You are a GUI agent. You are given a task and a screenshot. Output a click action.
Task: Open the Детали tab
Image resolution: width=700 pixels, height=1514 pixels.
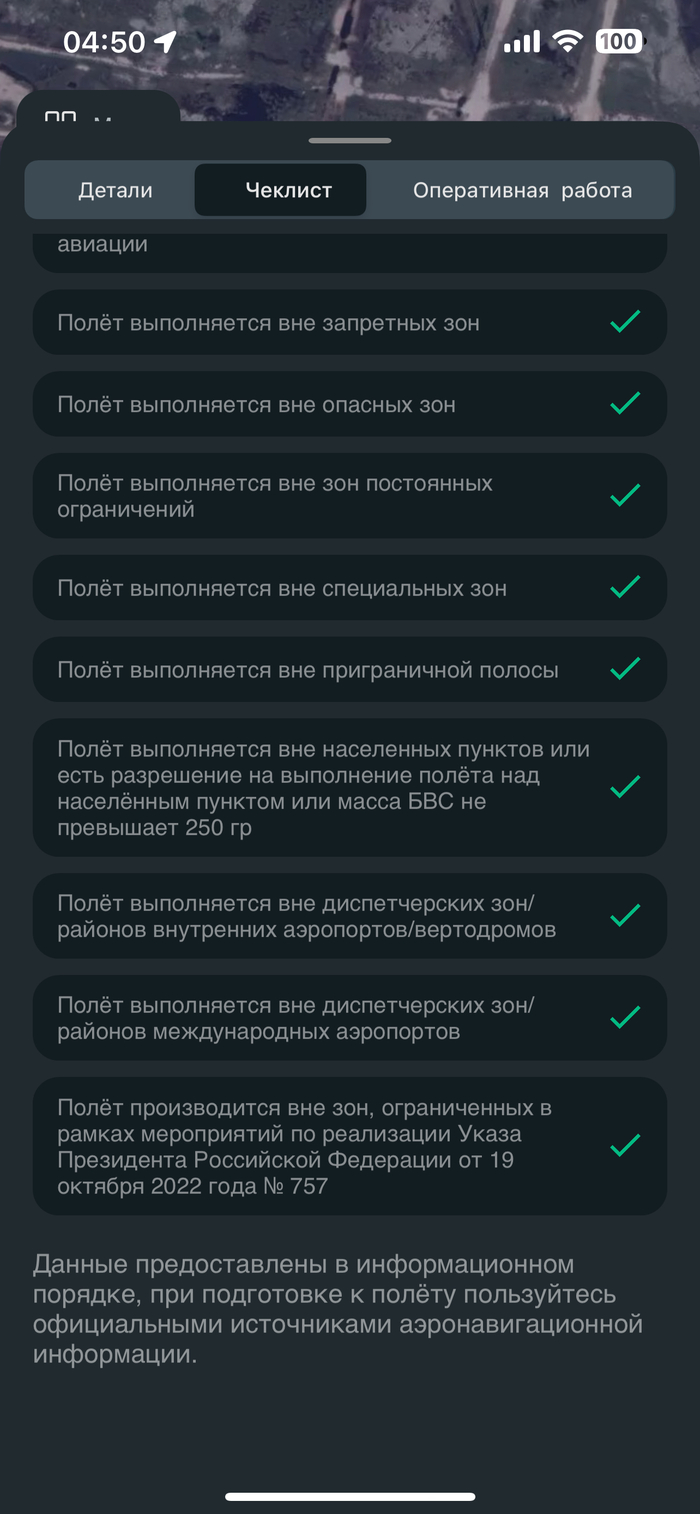(115, 190)
